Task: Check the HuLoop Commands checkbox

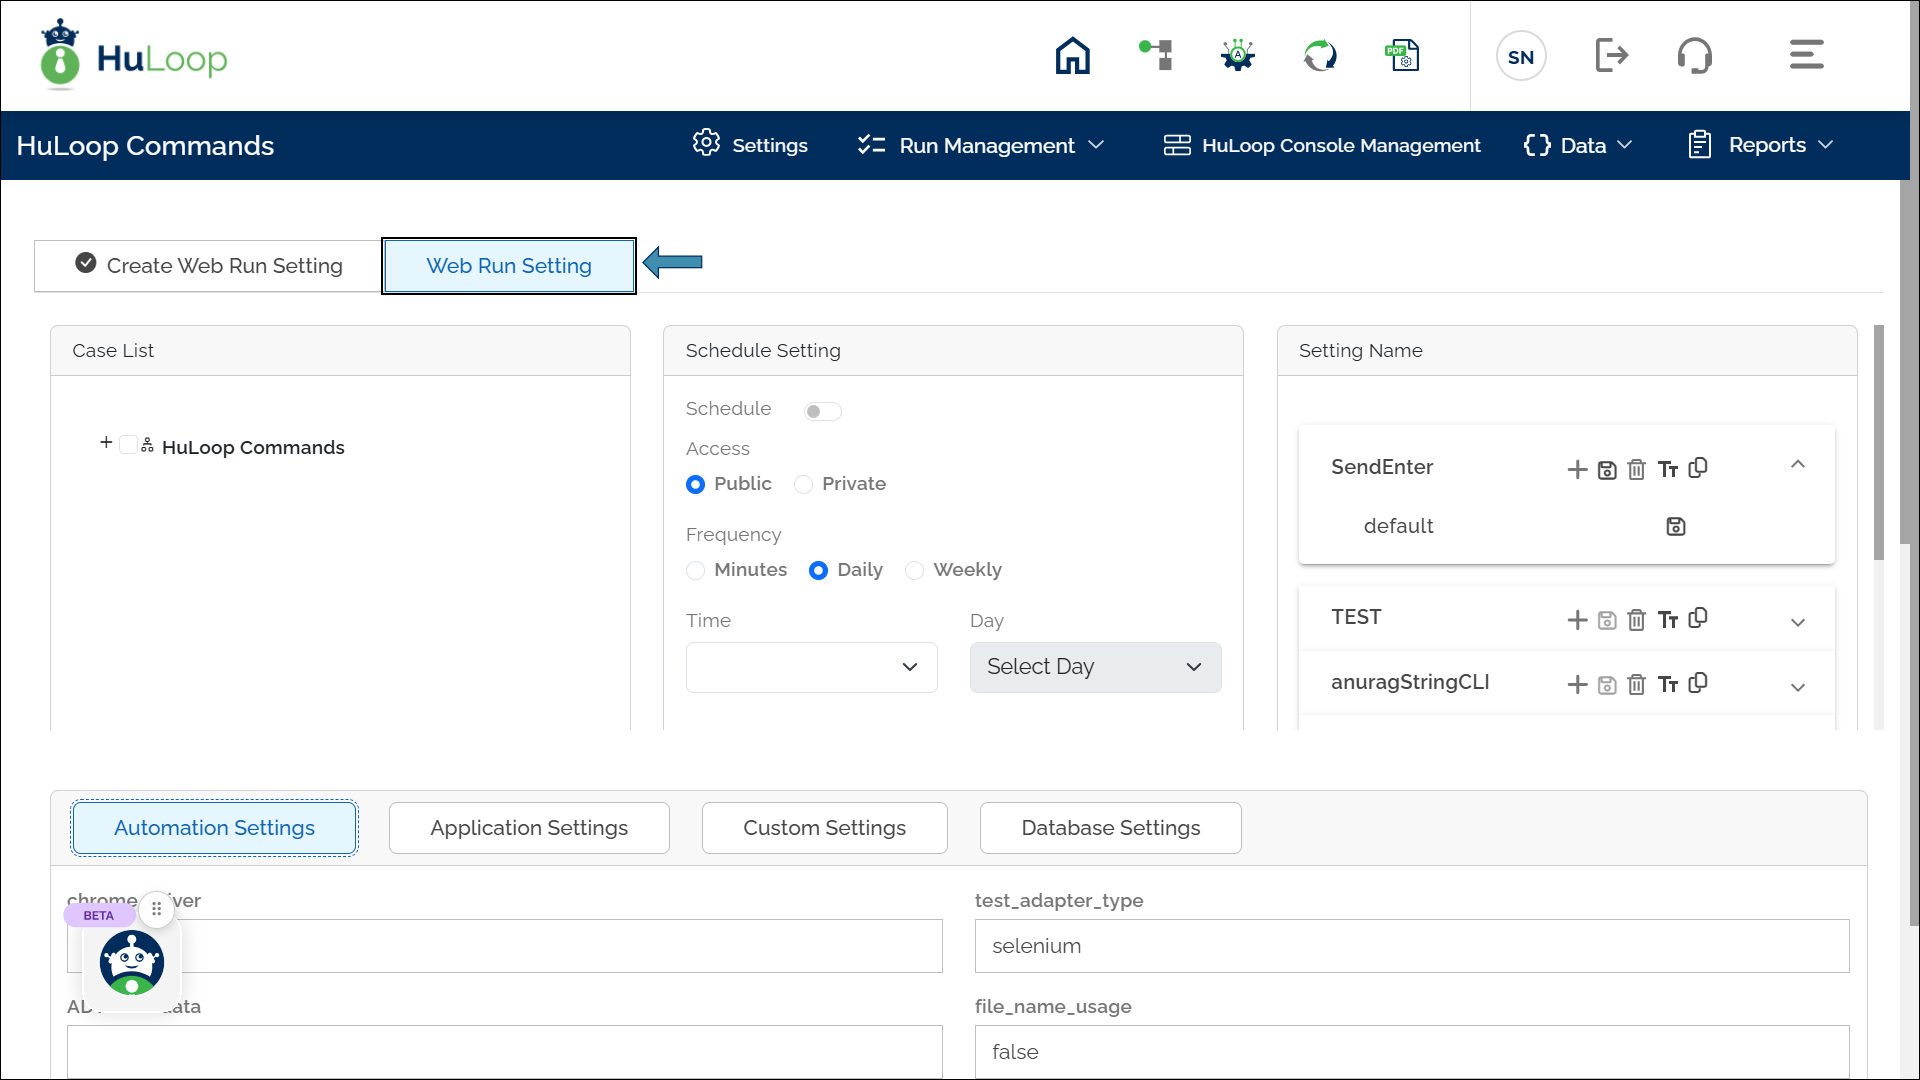Action: coord(128,445)
